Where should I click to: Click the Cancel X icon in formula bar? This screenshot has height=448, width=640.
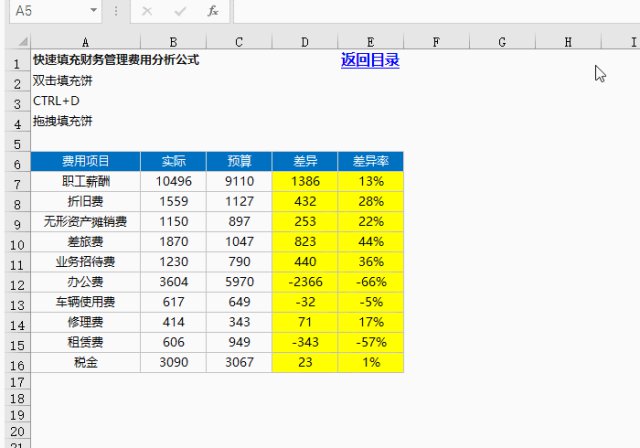click(147, 11)
